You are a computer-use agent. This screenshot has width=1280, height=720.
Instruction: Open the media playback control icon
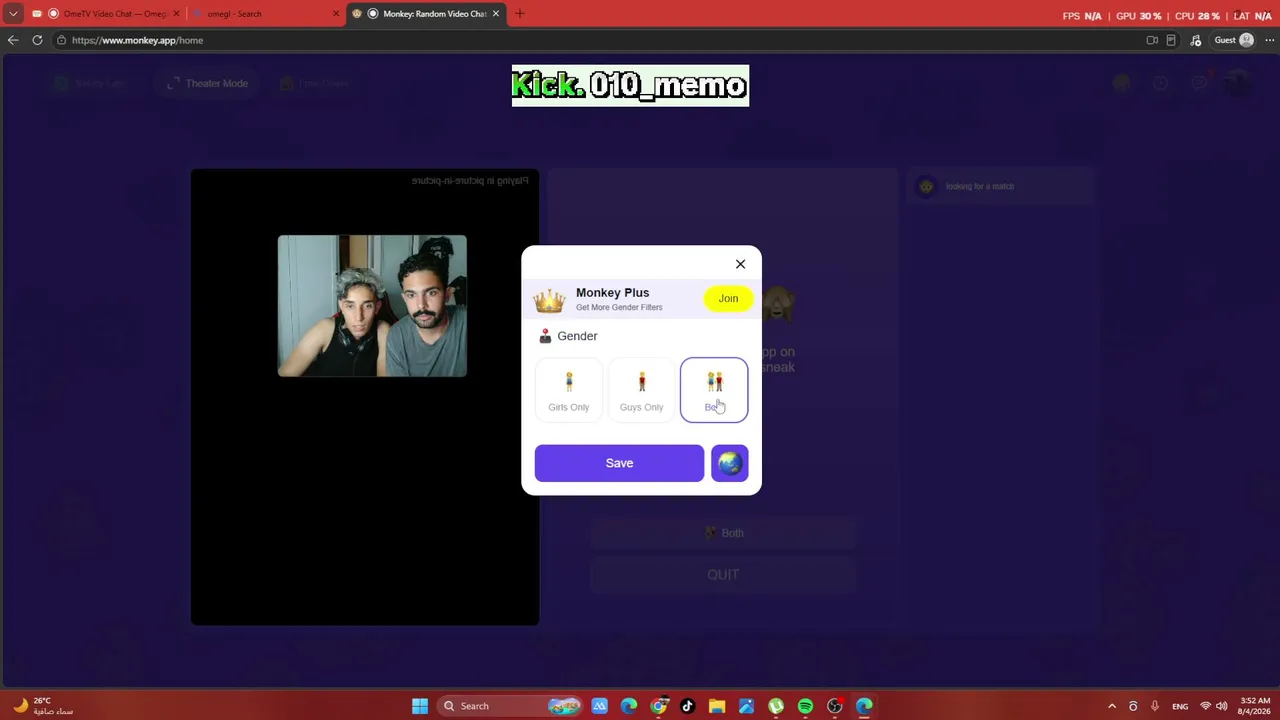[x=1196, y=40]
